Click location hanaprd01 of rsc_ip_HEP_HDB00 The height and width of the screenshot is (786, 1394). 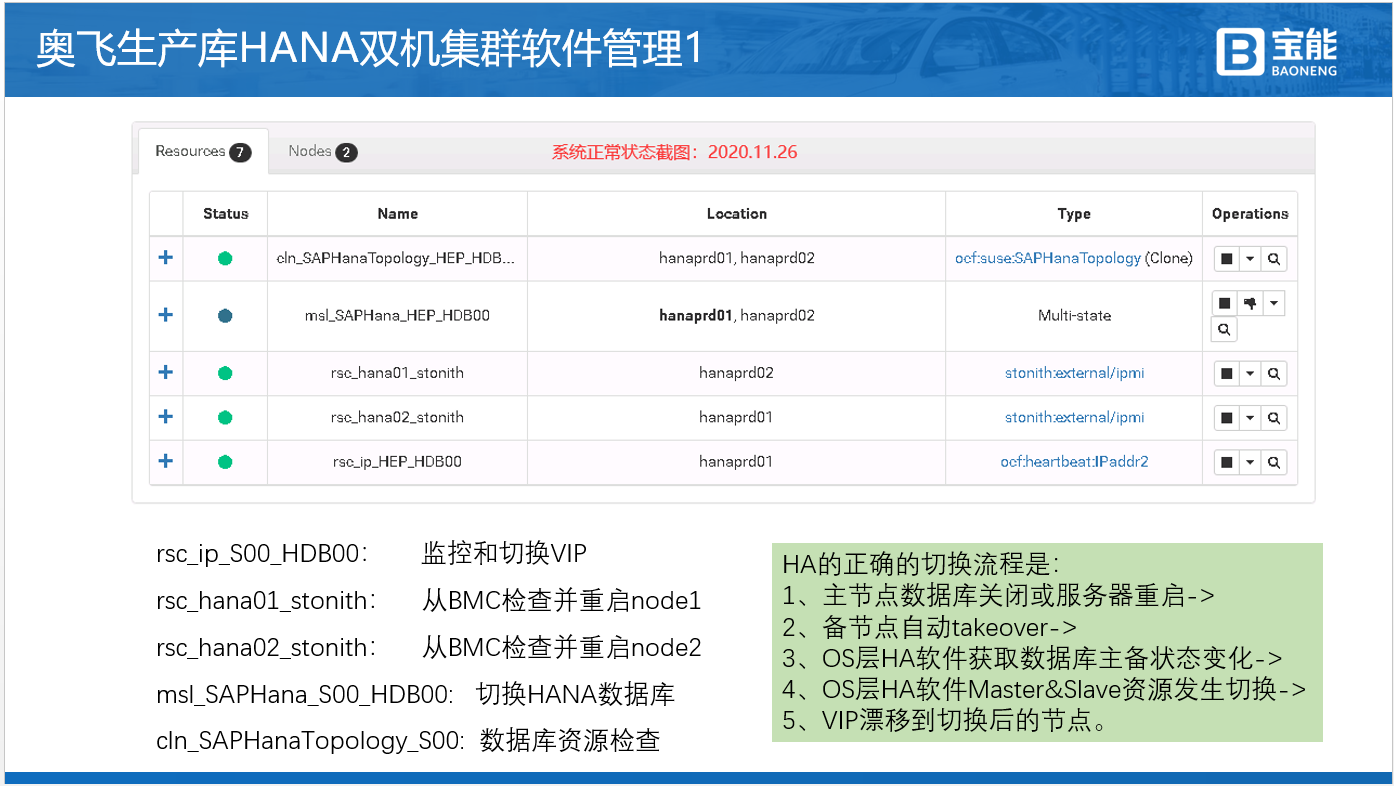point(737,462)
